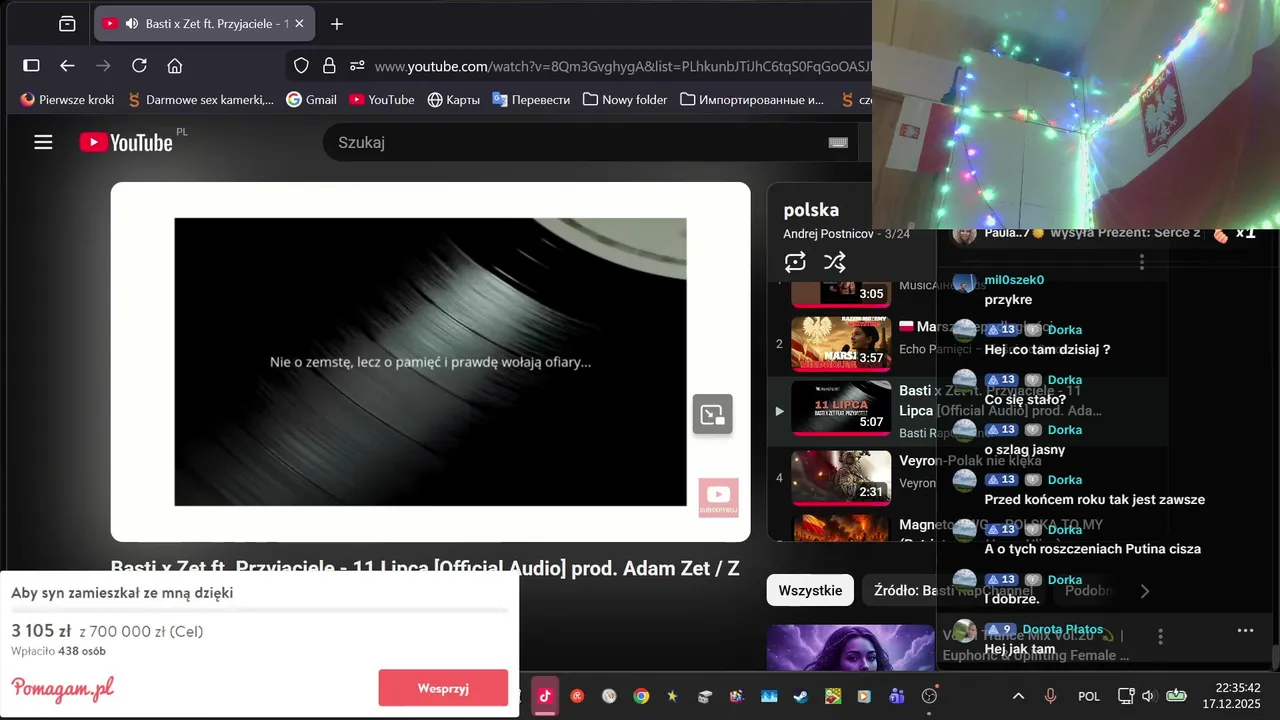Screen dimensions: 1280x720
Task: Go to browser home page
Action: pos(175,66)
